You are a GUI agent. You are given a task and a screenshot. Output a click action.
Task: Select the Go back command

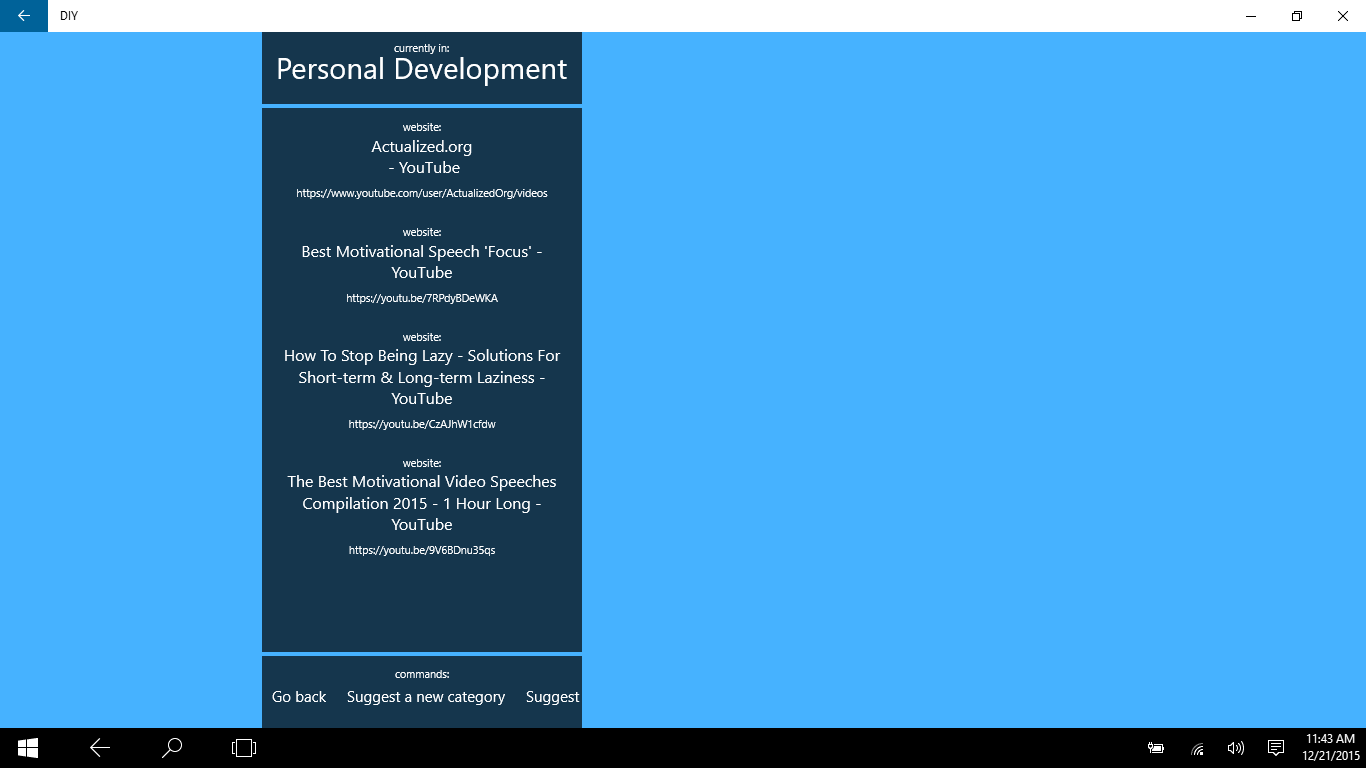click(x=299, y=697)
